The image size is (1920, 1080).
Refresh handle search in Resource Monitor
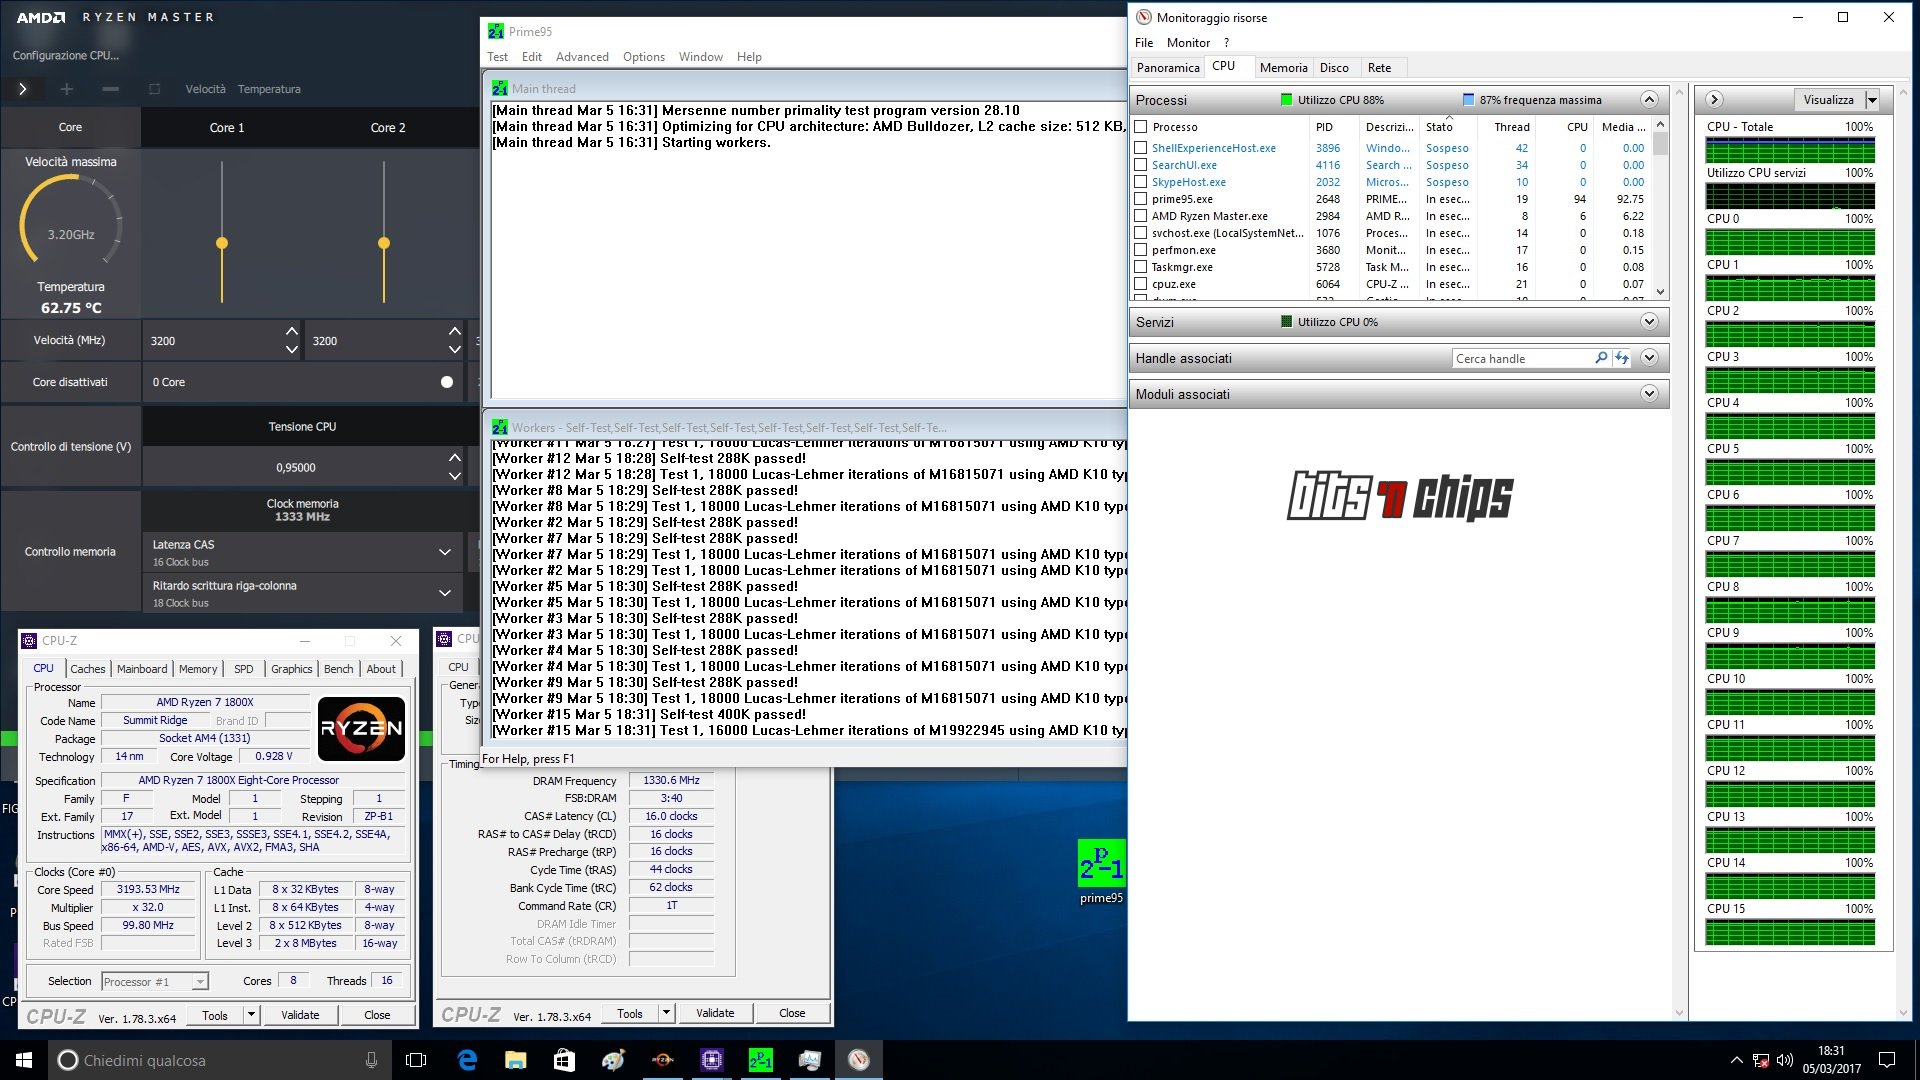tap(1622, 358)
